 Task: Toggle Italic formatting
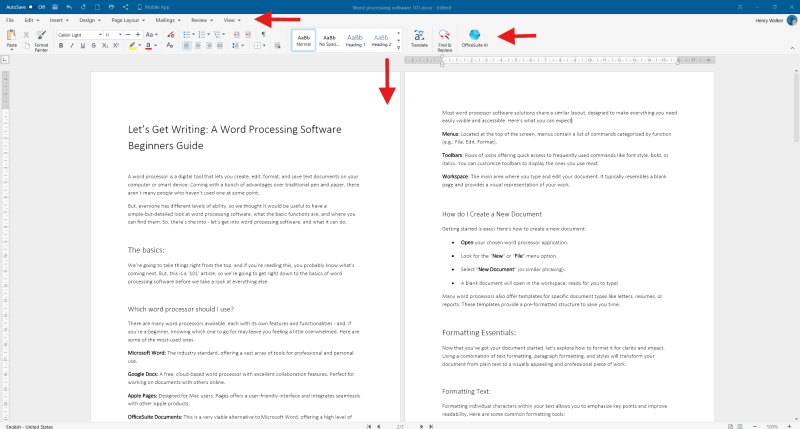click(73, 45)
